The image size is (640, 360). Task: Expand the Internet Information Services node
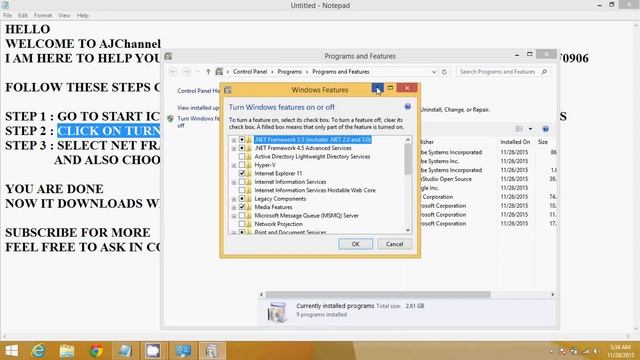(234, 182)
